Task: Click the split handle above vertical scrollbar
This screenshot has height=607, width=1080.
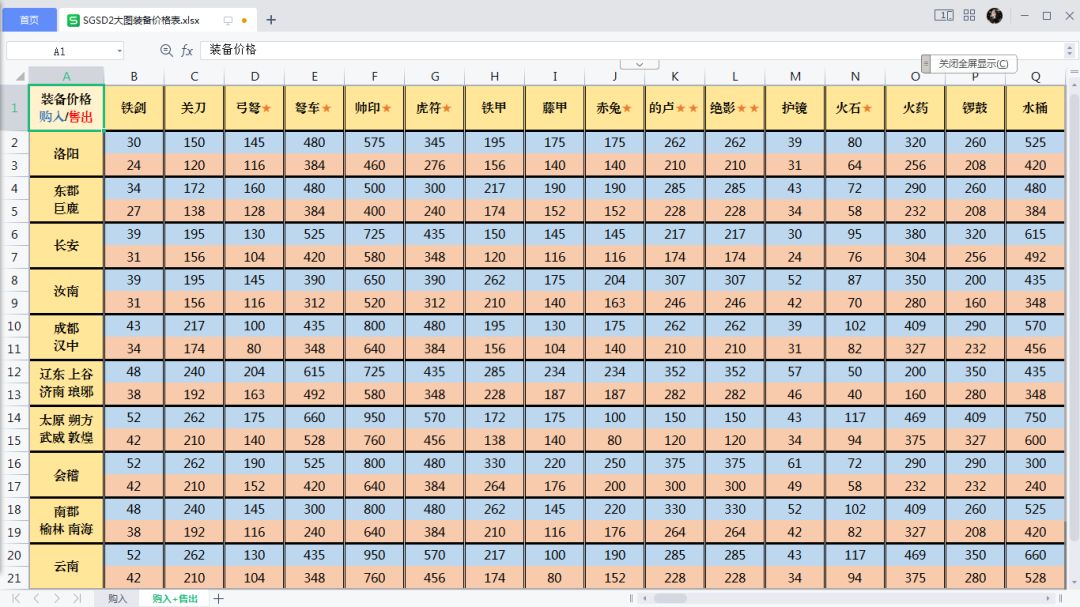Action: (x=1073, y=71)
